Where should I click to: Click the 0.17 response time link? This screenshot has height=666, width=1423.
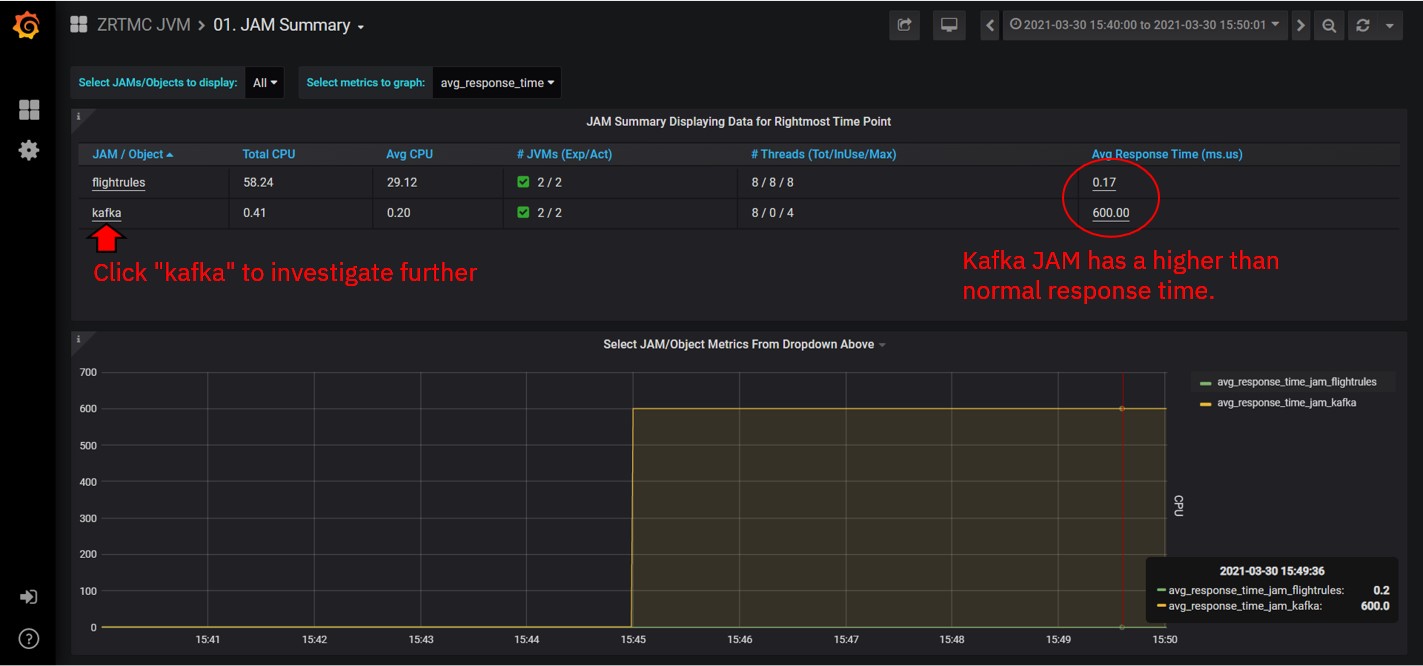[1104, 183]
